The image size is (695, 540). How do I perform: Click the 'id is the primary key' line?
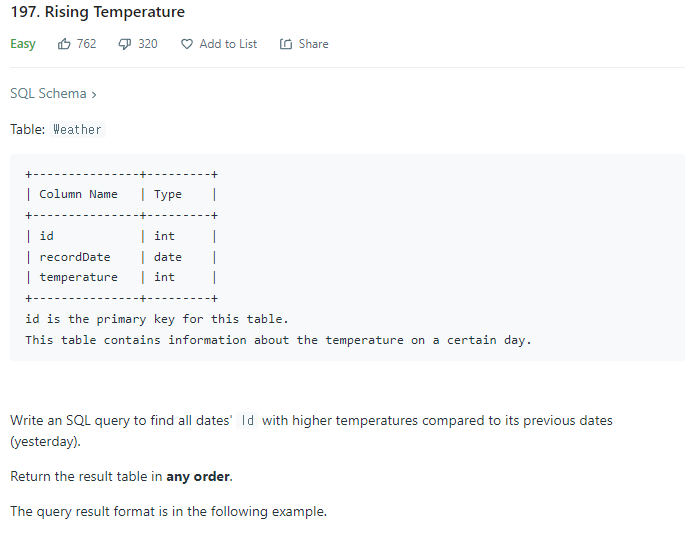tap(156, 319)
